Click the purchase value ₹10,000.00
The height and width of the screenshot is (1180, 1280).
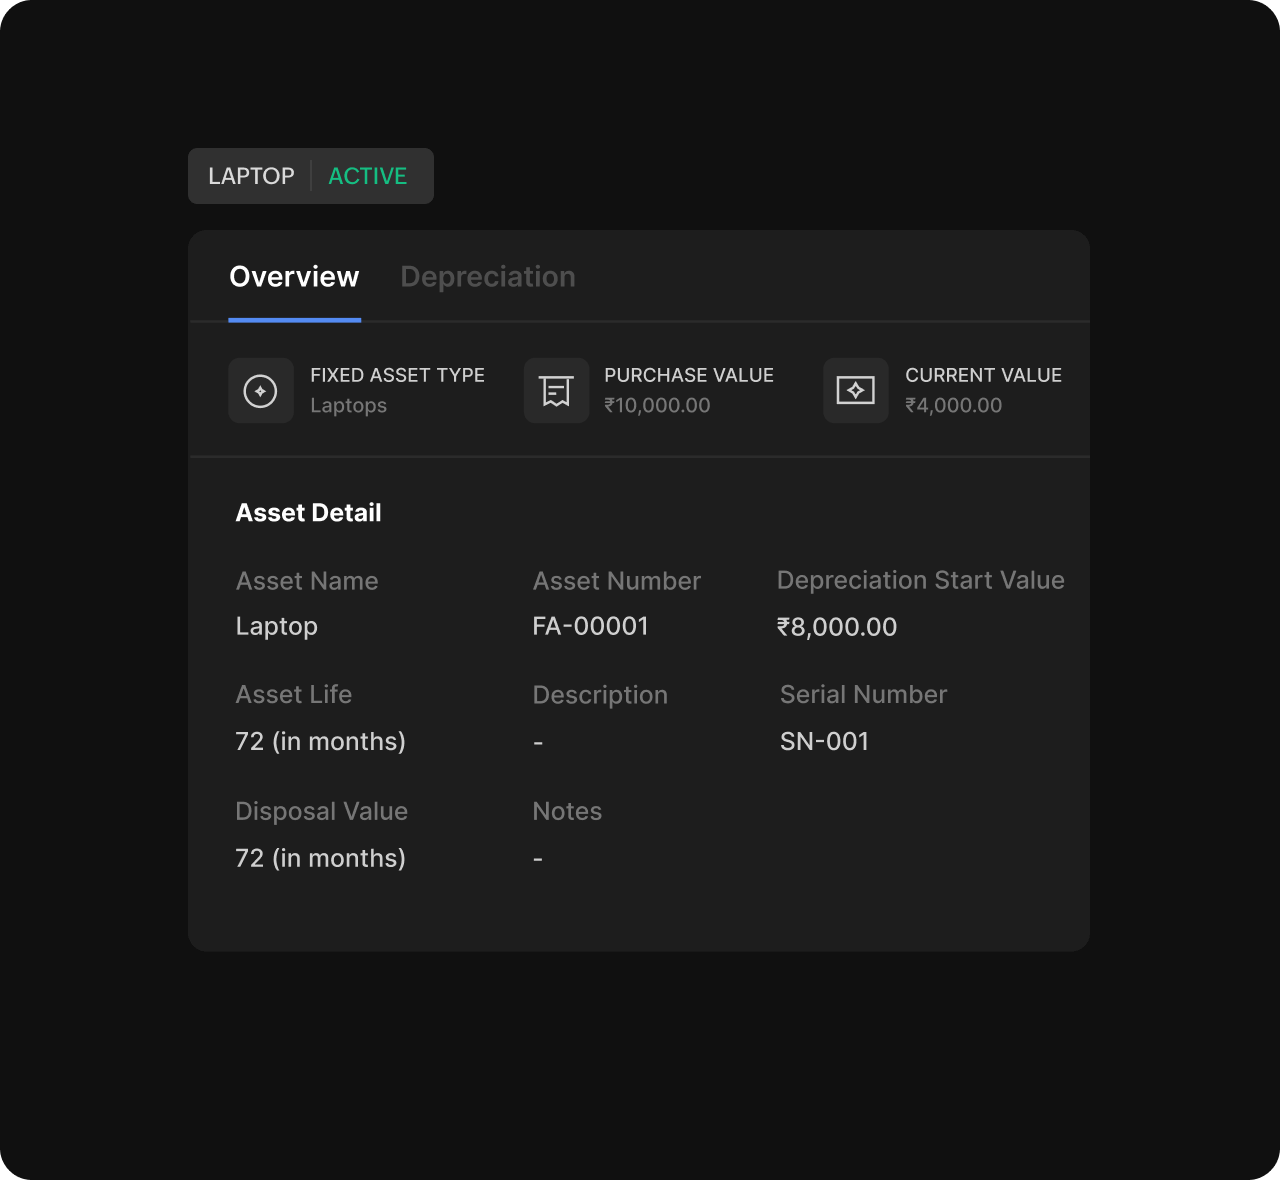(658, 405)
